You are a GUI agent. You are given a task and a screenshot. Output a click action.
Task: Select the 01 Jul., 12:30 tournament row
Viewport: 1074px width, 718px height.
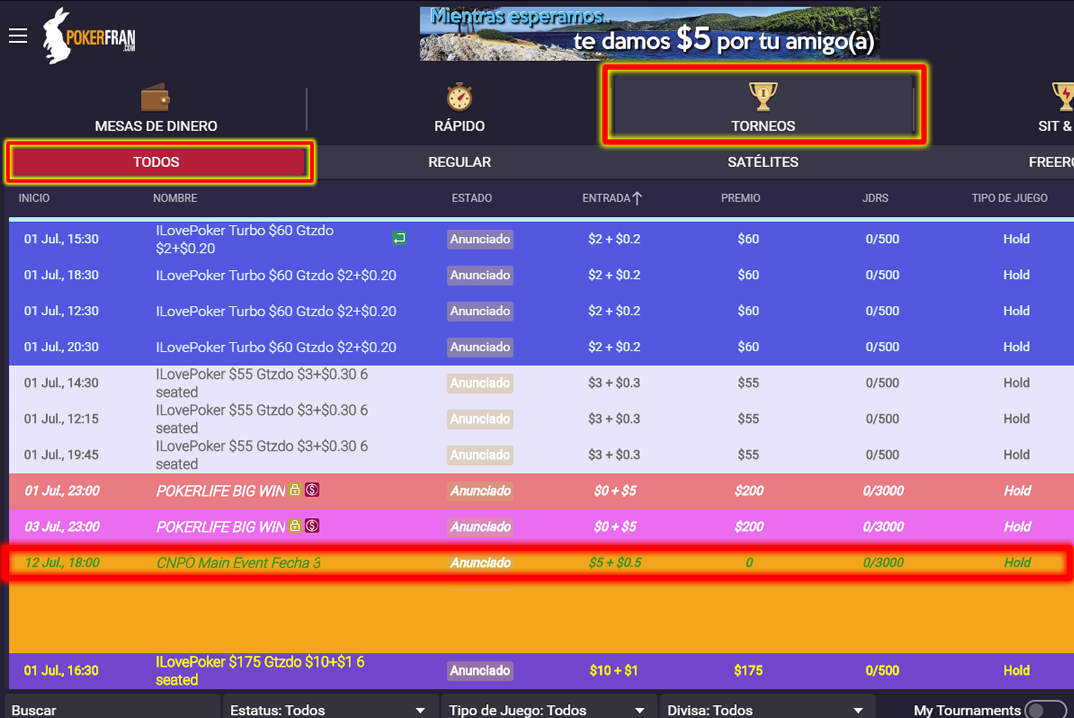pos(541,311)
